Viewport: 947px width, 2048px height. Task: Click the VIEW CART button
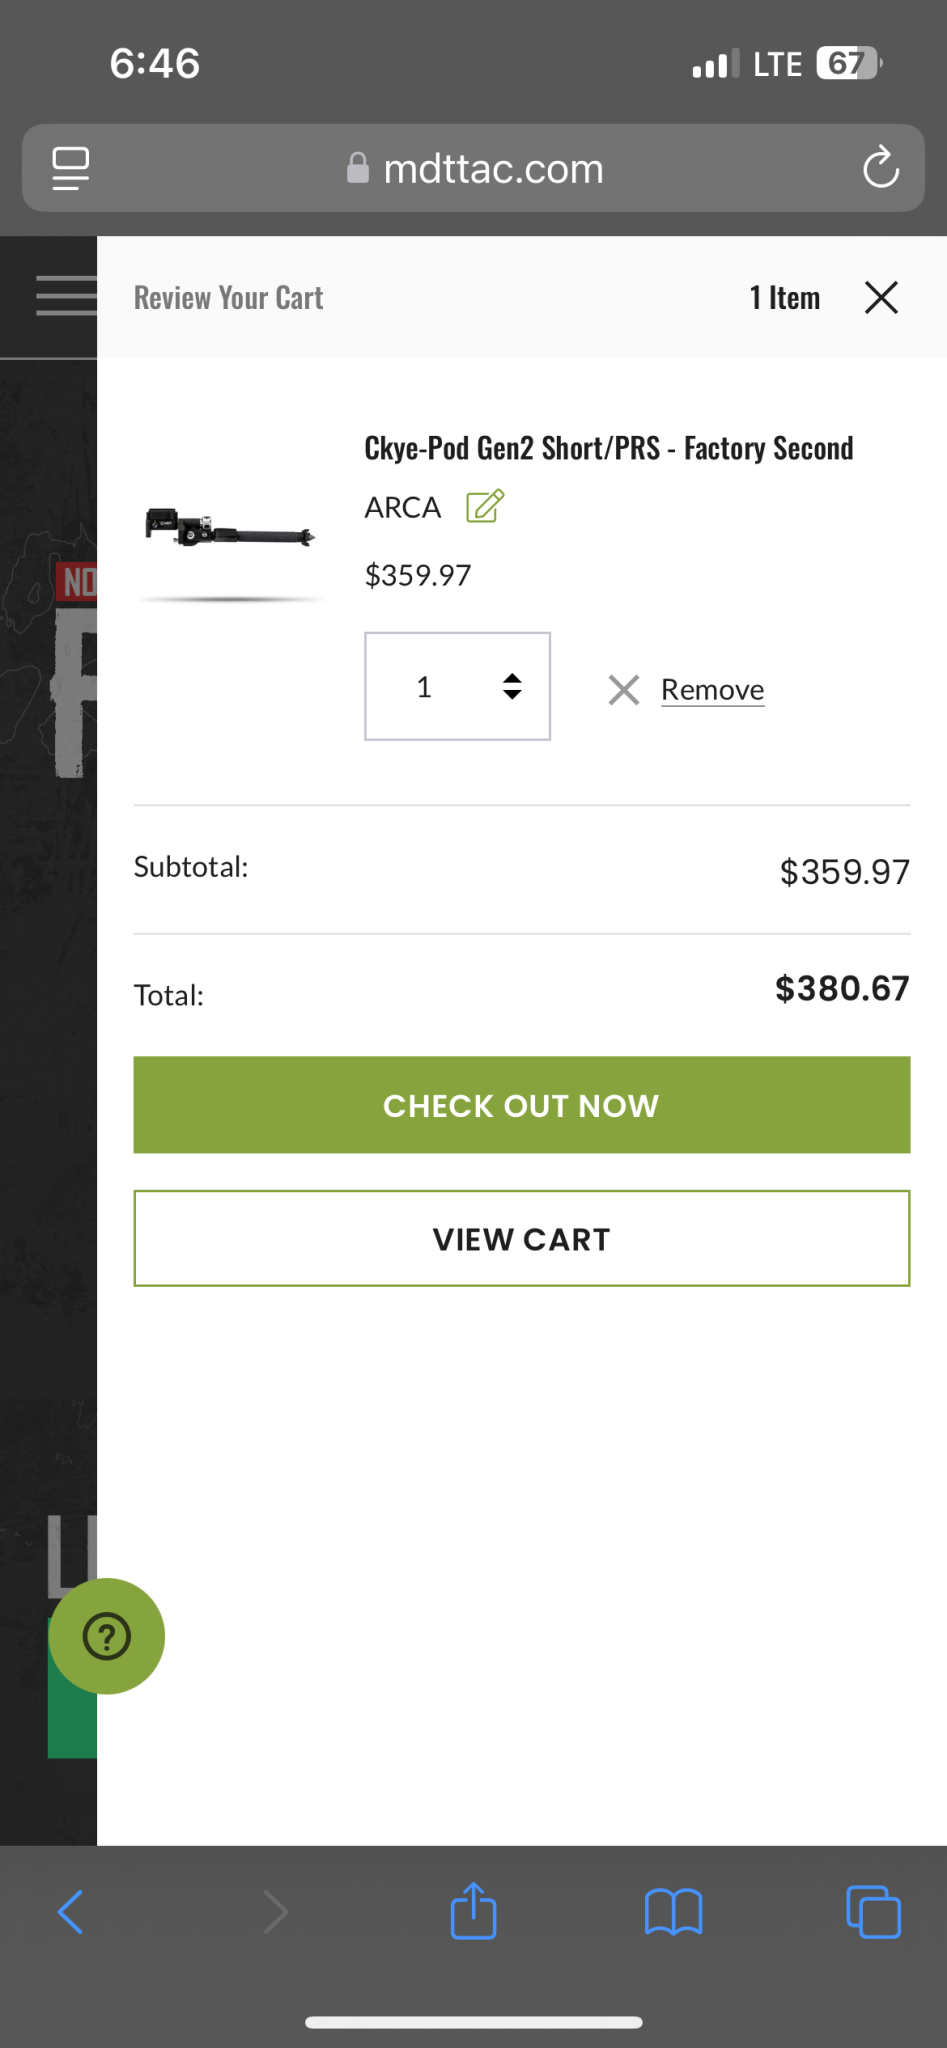[522, 1238]
